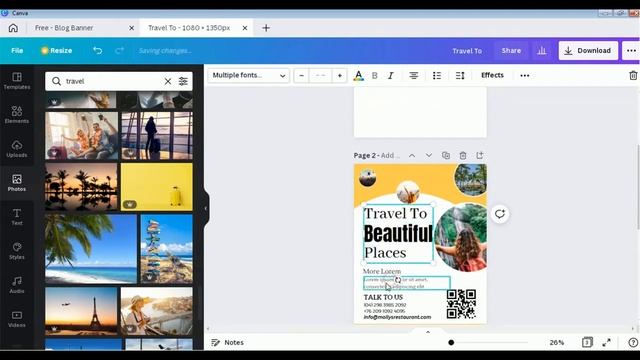Open the Text panel
This screenshot has height=360, width=640.
pyautogui.click(x=17, y=217)
